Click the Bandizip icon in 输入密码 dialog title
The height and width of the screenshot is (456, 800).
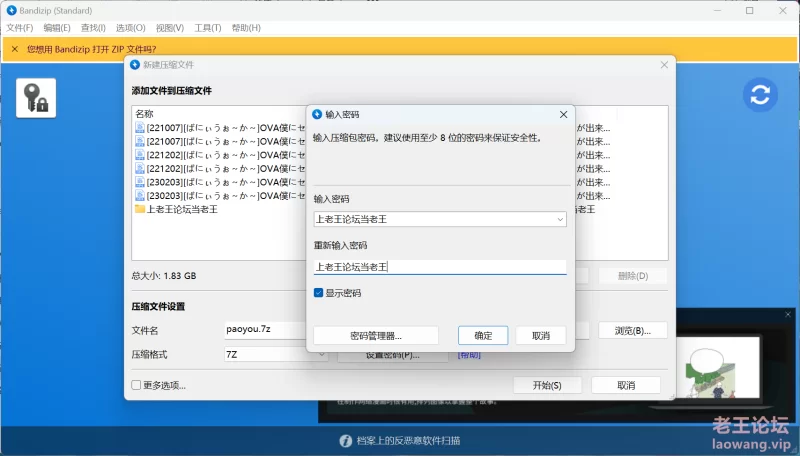point(317,114)
